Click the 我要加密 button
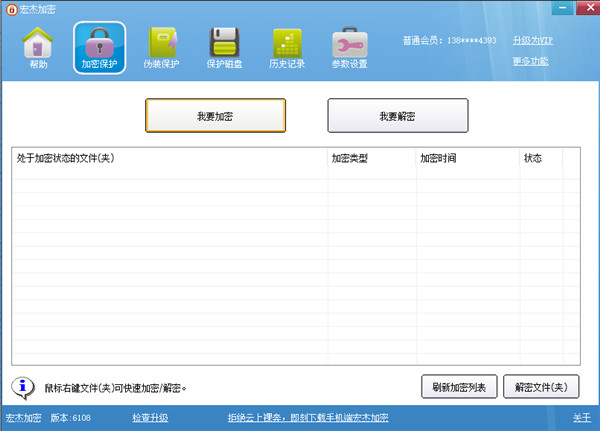This screenshot has height=431, width=600. (x=215, y=116)
